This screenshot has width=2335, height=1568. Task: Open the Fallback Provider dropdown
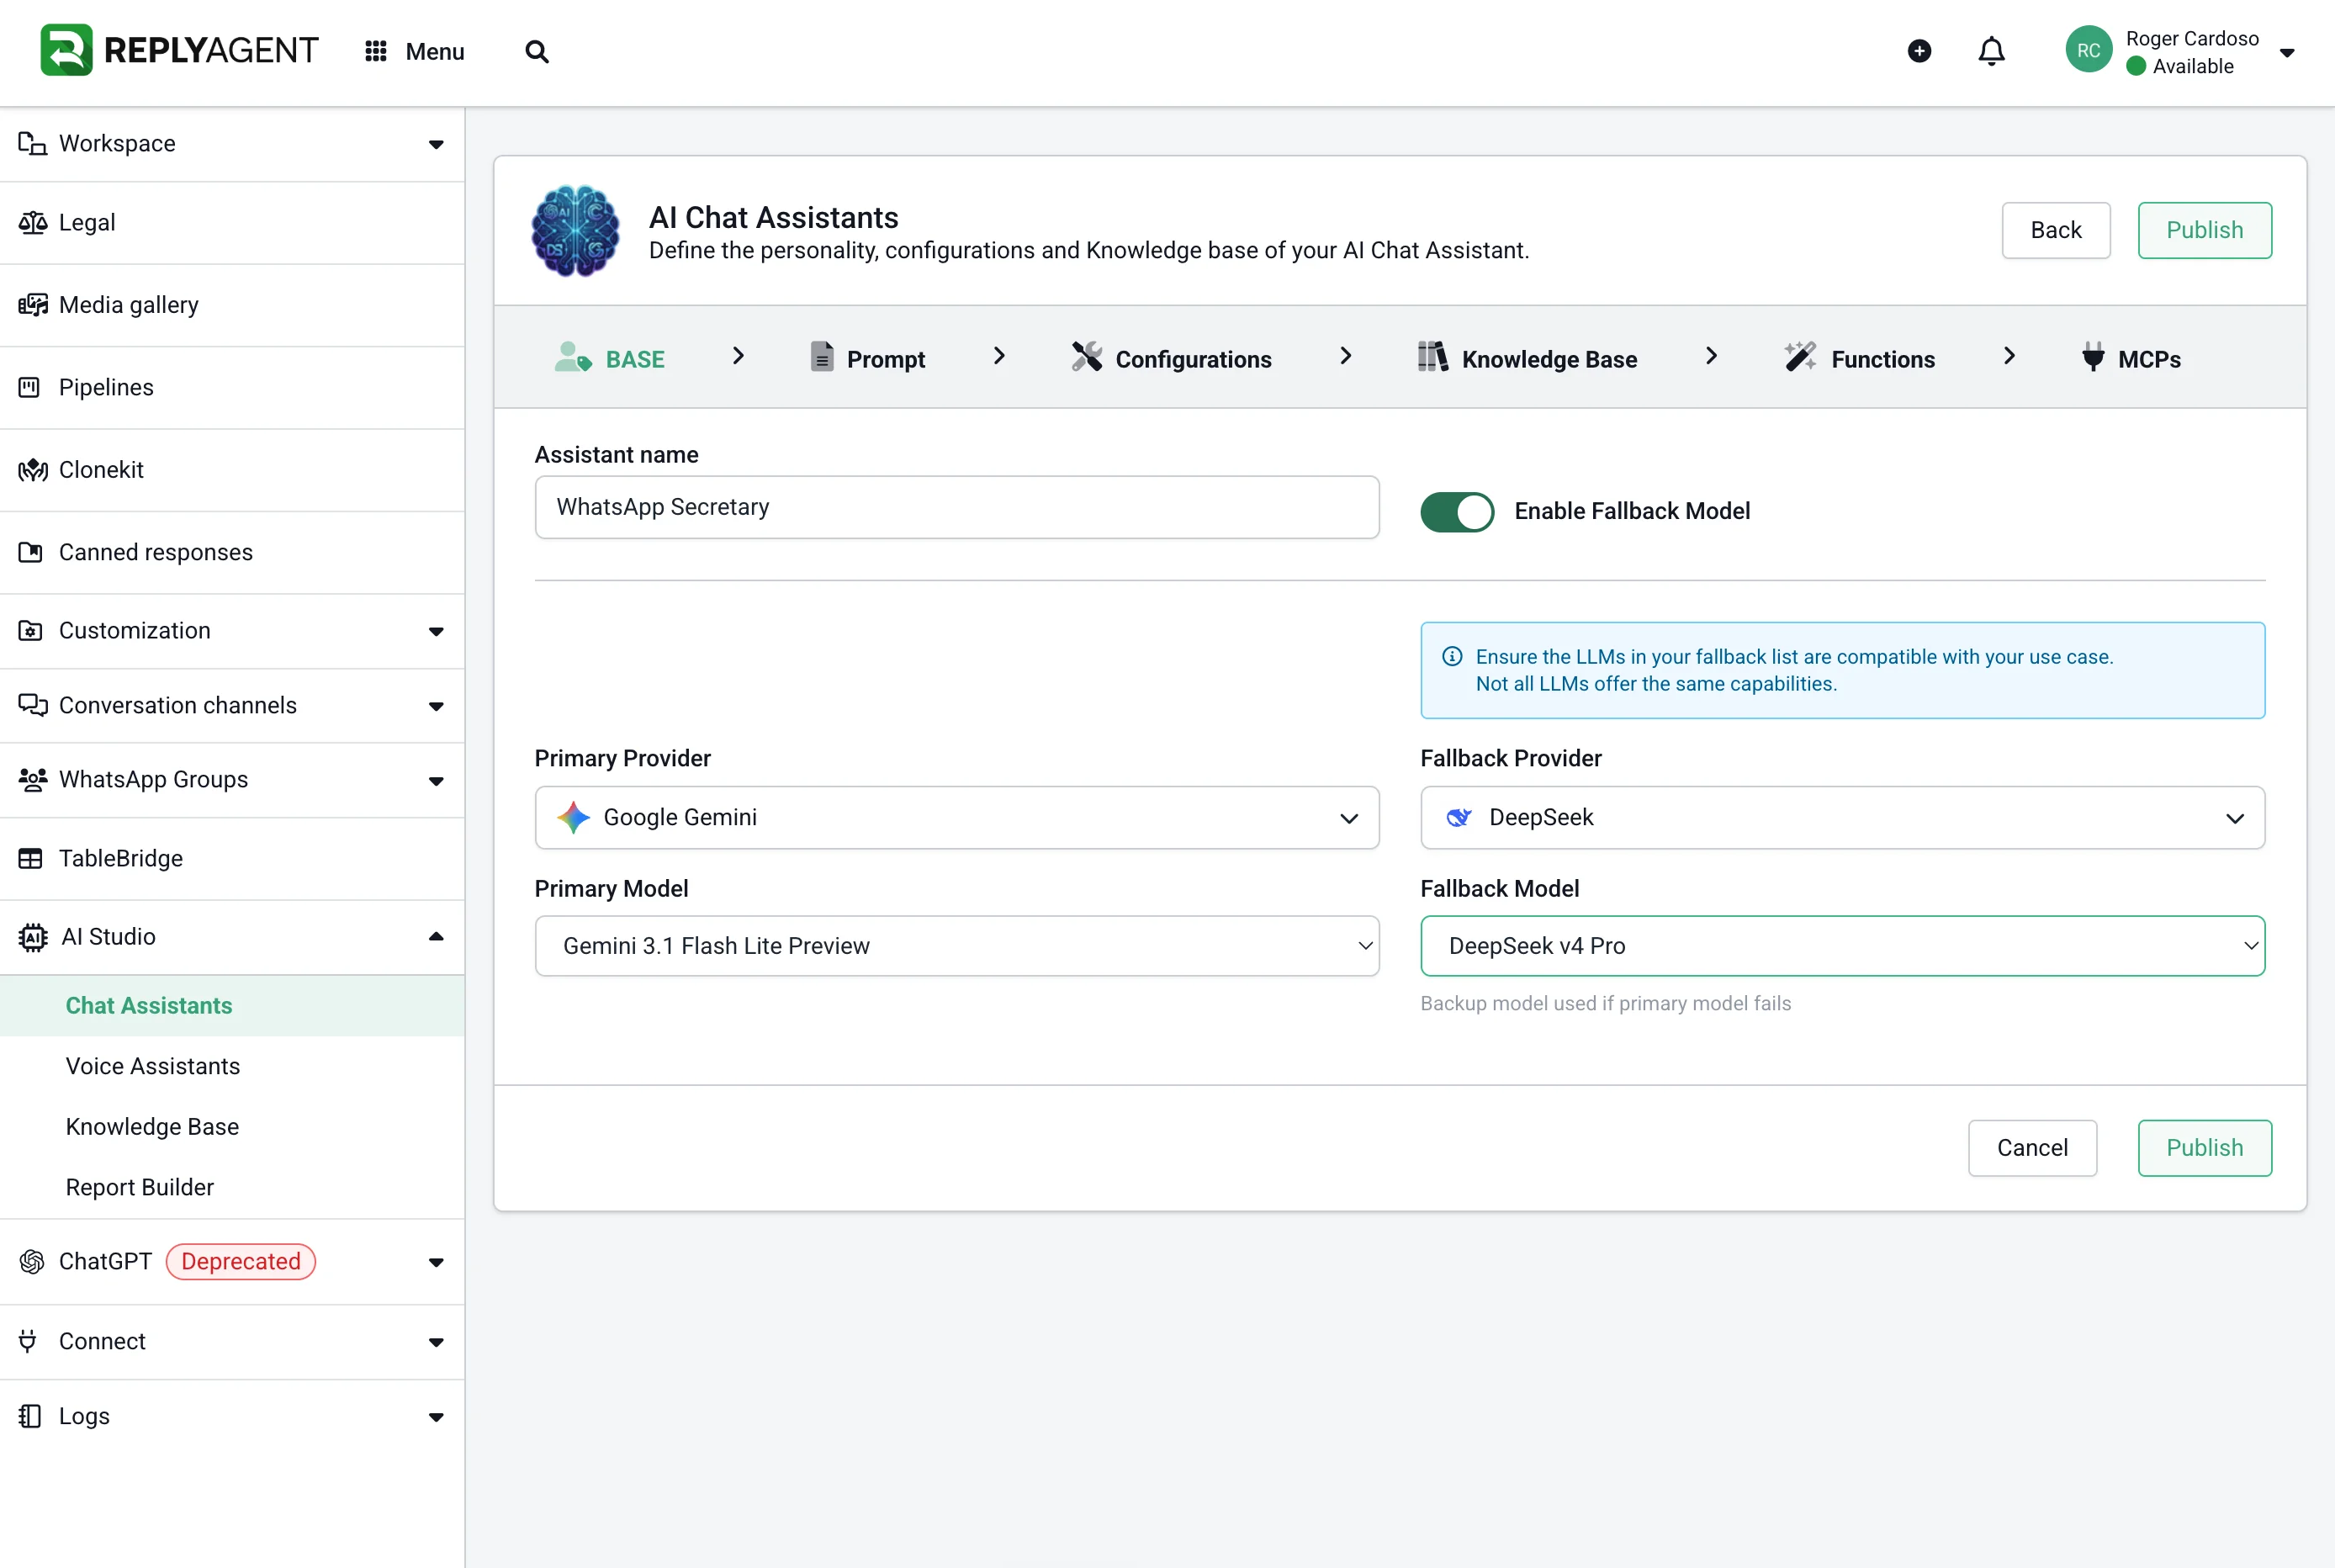(1842, 817)
